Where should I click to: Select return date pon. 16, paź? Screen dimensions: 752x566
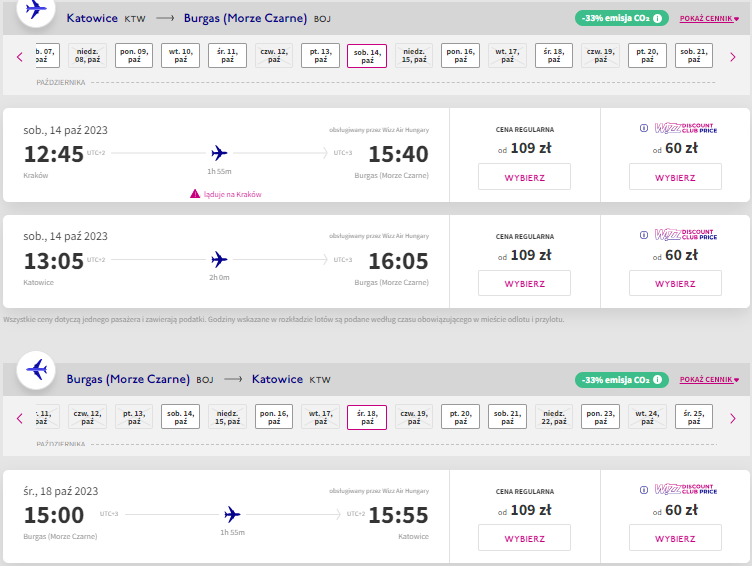click(274, 416)
